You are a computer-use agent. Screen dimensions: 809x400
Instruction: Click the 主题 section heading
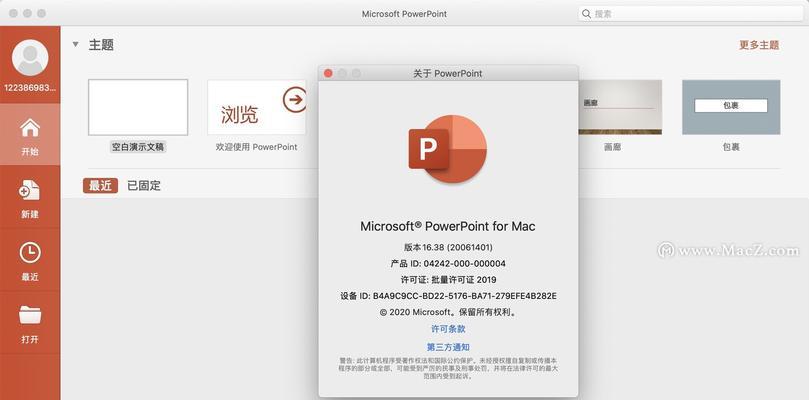point(101,45)
